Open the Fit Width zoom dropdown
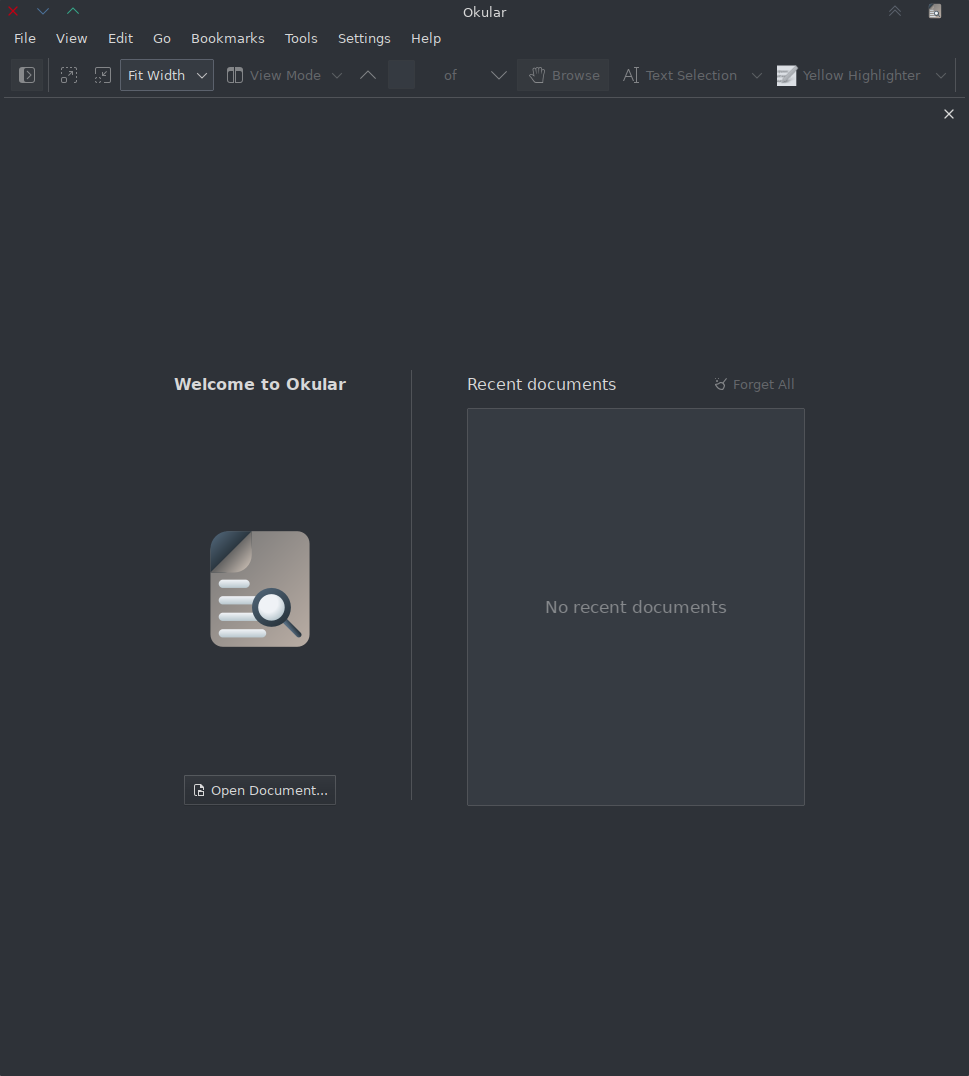Image resolution: width=969 pixels, height=1076 pixels. 167,75
